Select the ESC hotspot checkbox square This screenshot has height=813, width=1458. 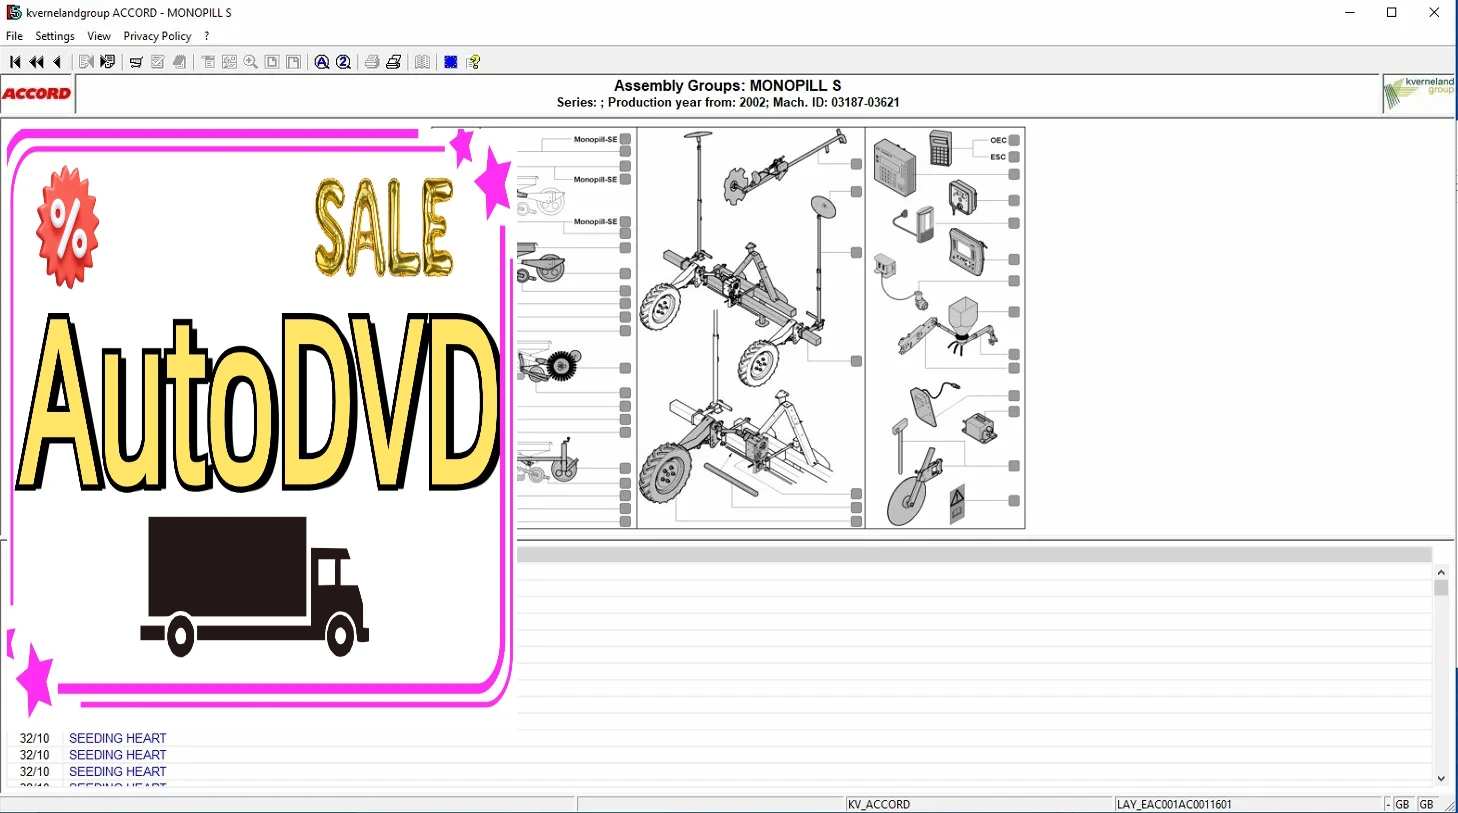click(1014, 157)
